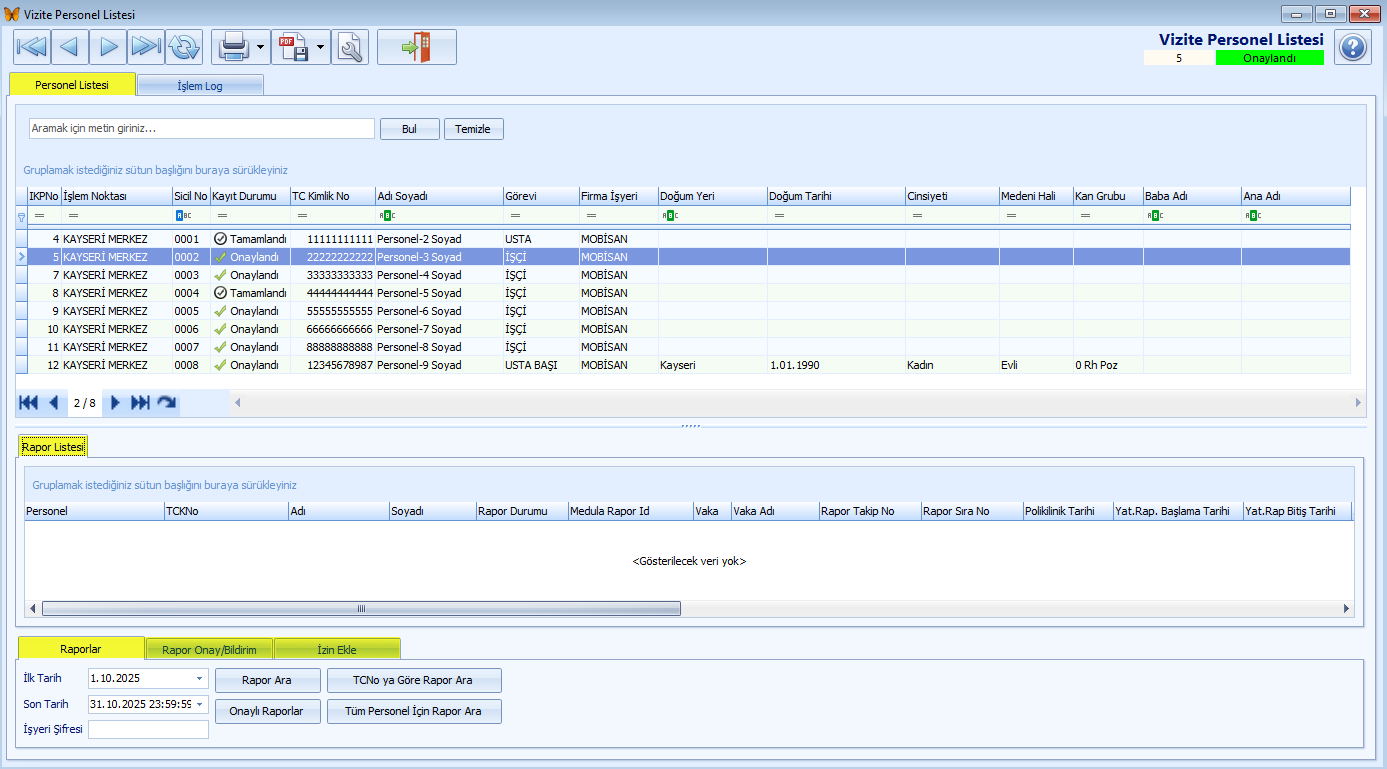This screenshot has height=769, width=1387.
Task: Open the wrench document settings icon
Action: coord(350,47)
